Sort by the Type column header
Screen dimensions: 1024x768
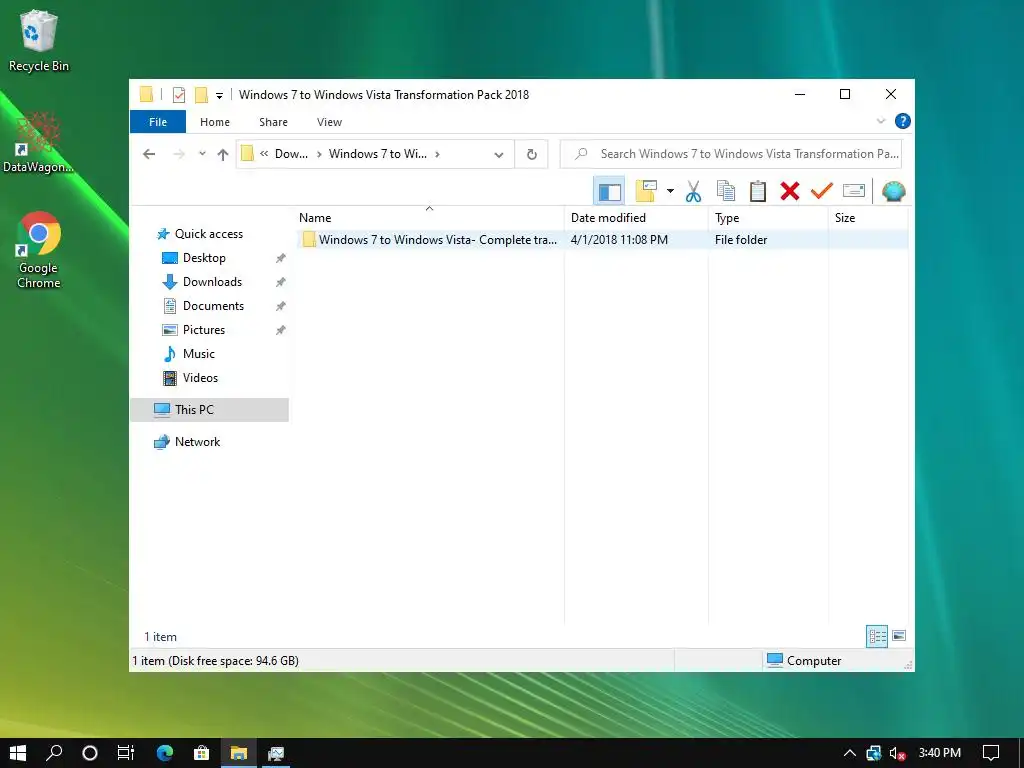(x=769, y=217)
